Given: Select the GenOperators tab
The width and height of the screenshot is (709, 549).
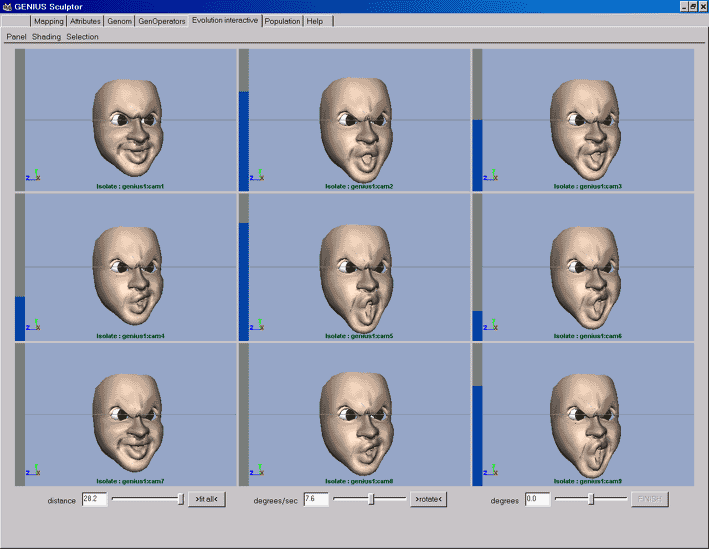Looking at the screenshot, I should point(161,21).
